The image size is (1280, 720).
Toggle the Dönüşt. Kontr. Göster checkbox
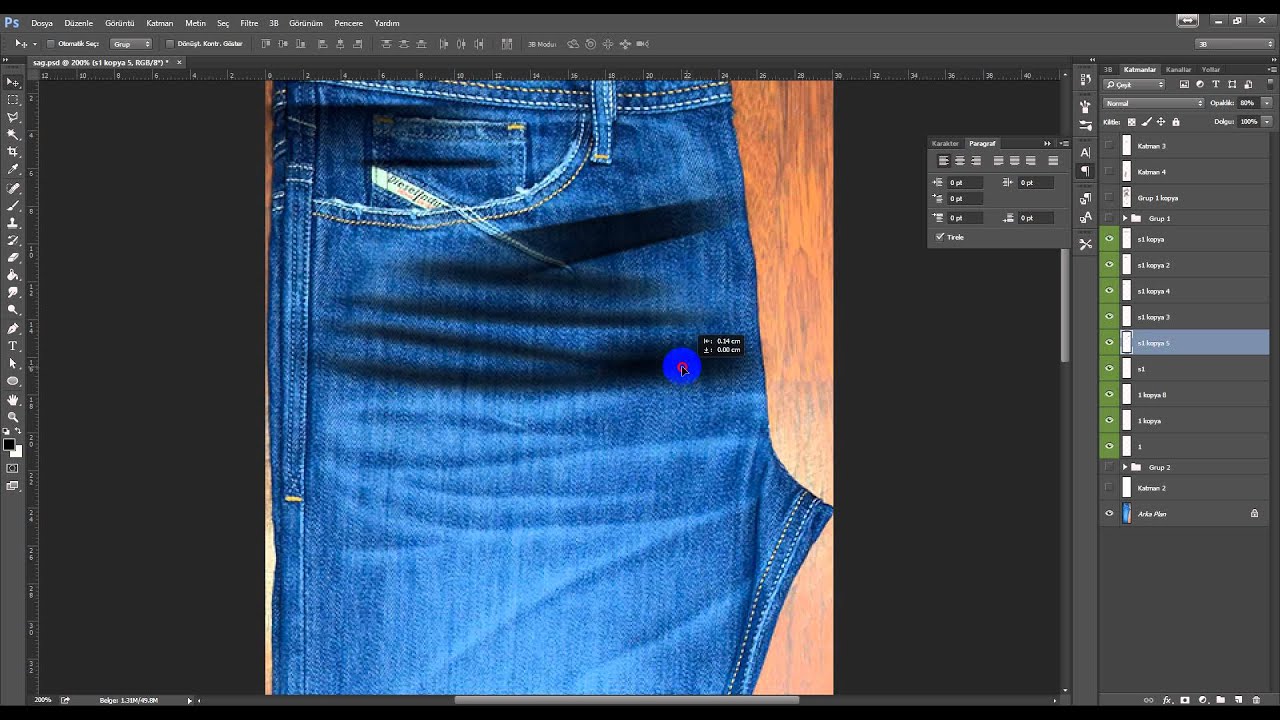169,44
